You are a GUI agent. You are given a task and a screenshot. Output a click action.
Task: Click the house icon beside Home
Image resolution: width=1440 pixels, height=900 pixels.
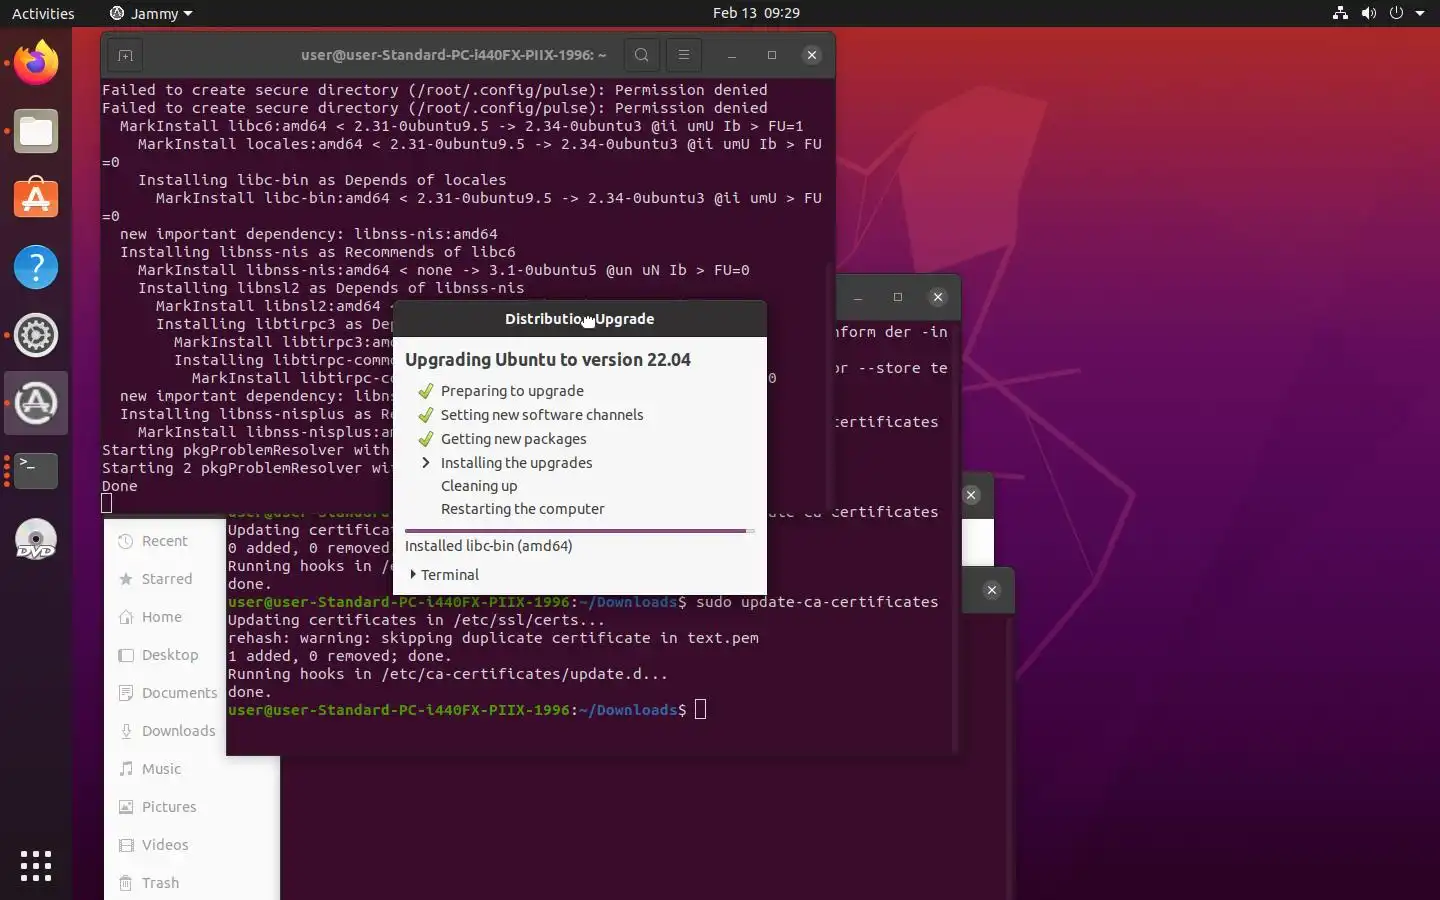(x=126, y=617)
